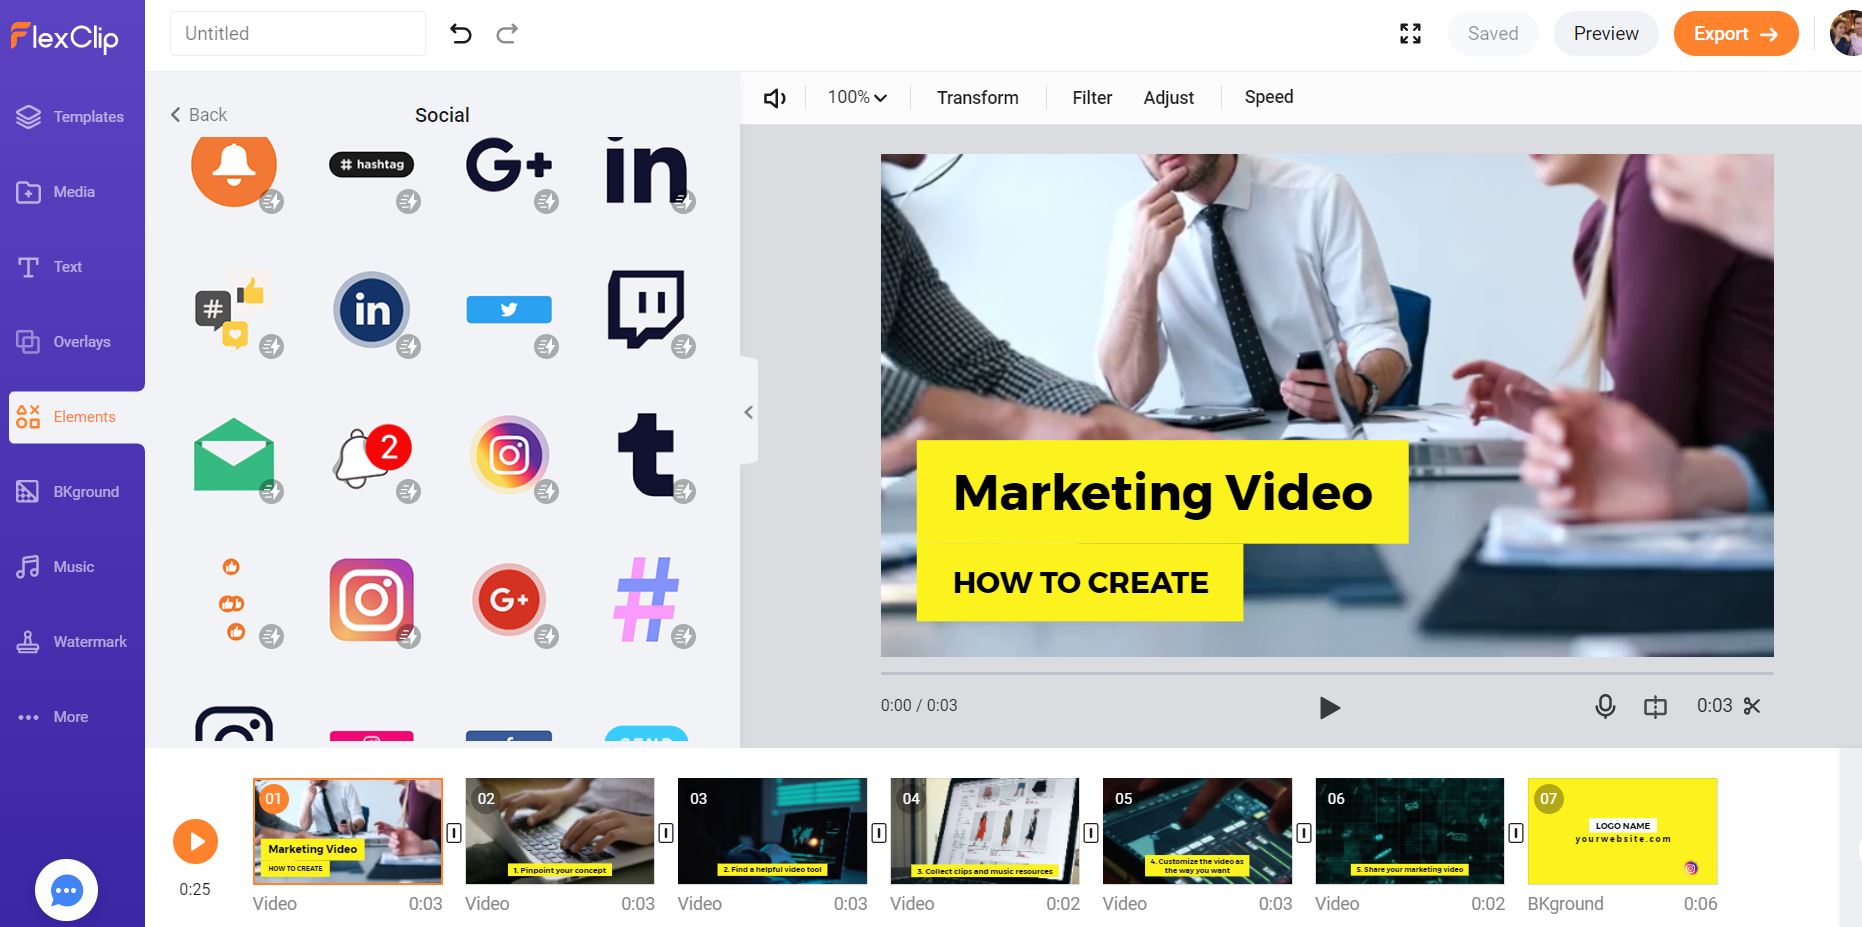
Task: Add the bell with red 2 badge
Action: pyautogui.click(x=372, y=455)
